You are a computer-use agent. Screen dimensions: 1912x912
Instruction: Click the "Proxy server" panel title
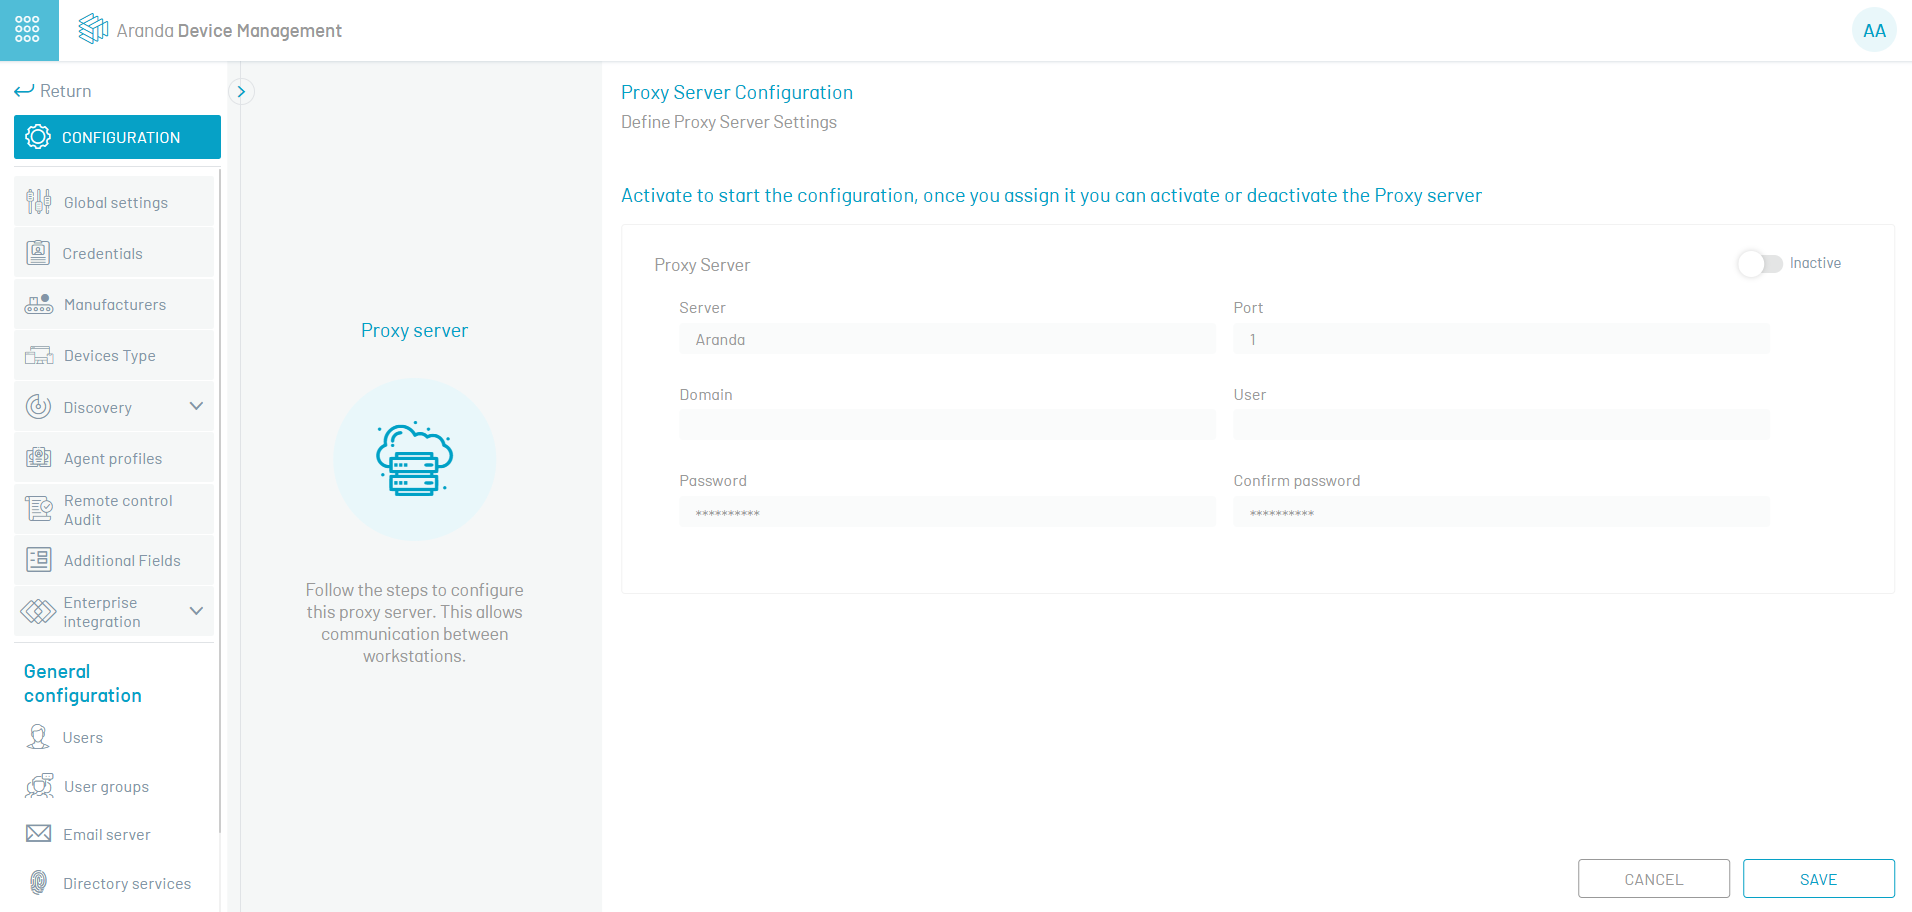[x=414, y=331]
